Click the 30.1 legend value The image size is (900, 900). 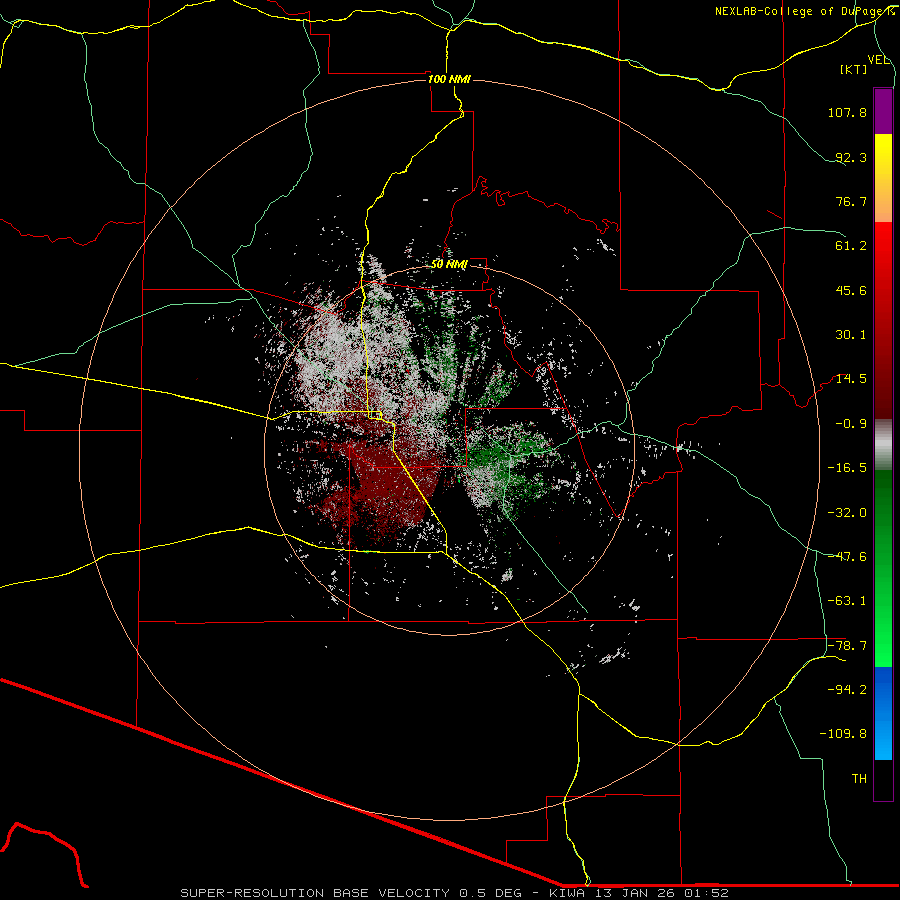[851, 335]
